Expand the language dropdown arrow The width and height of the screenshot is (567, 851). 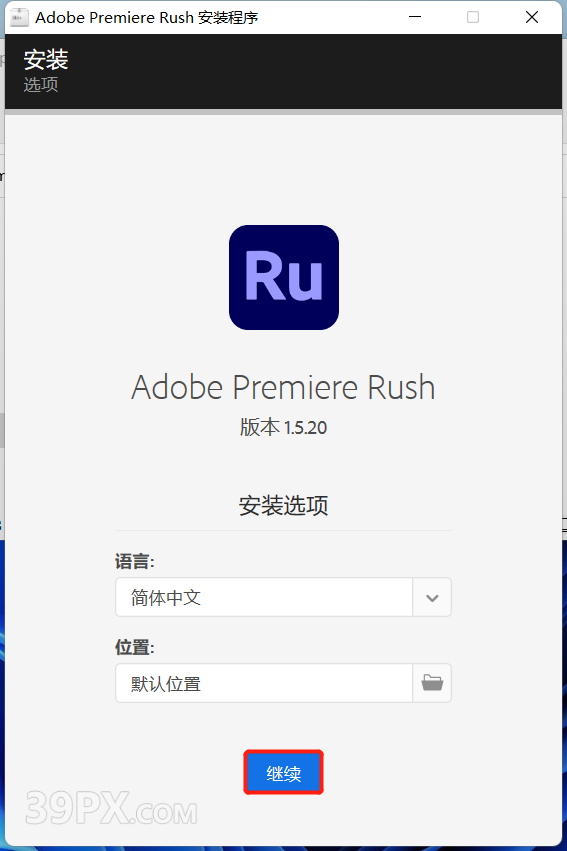pyautogui.click(x=432, y=598)
